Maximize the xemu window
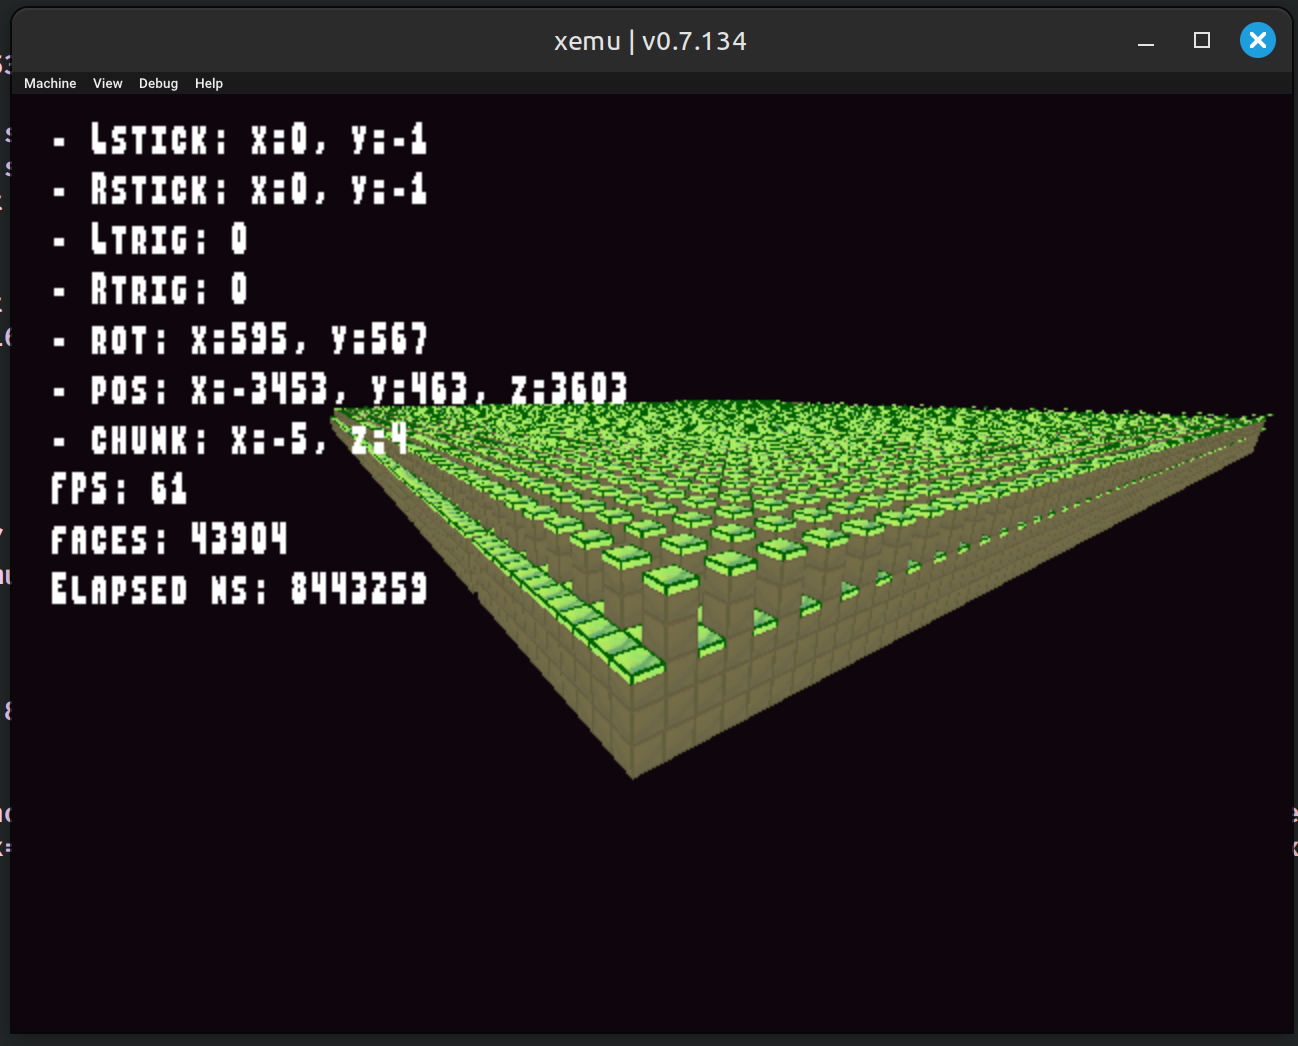Screen dimensions: 1298x1046 (1202, 40)
